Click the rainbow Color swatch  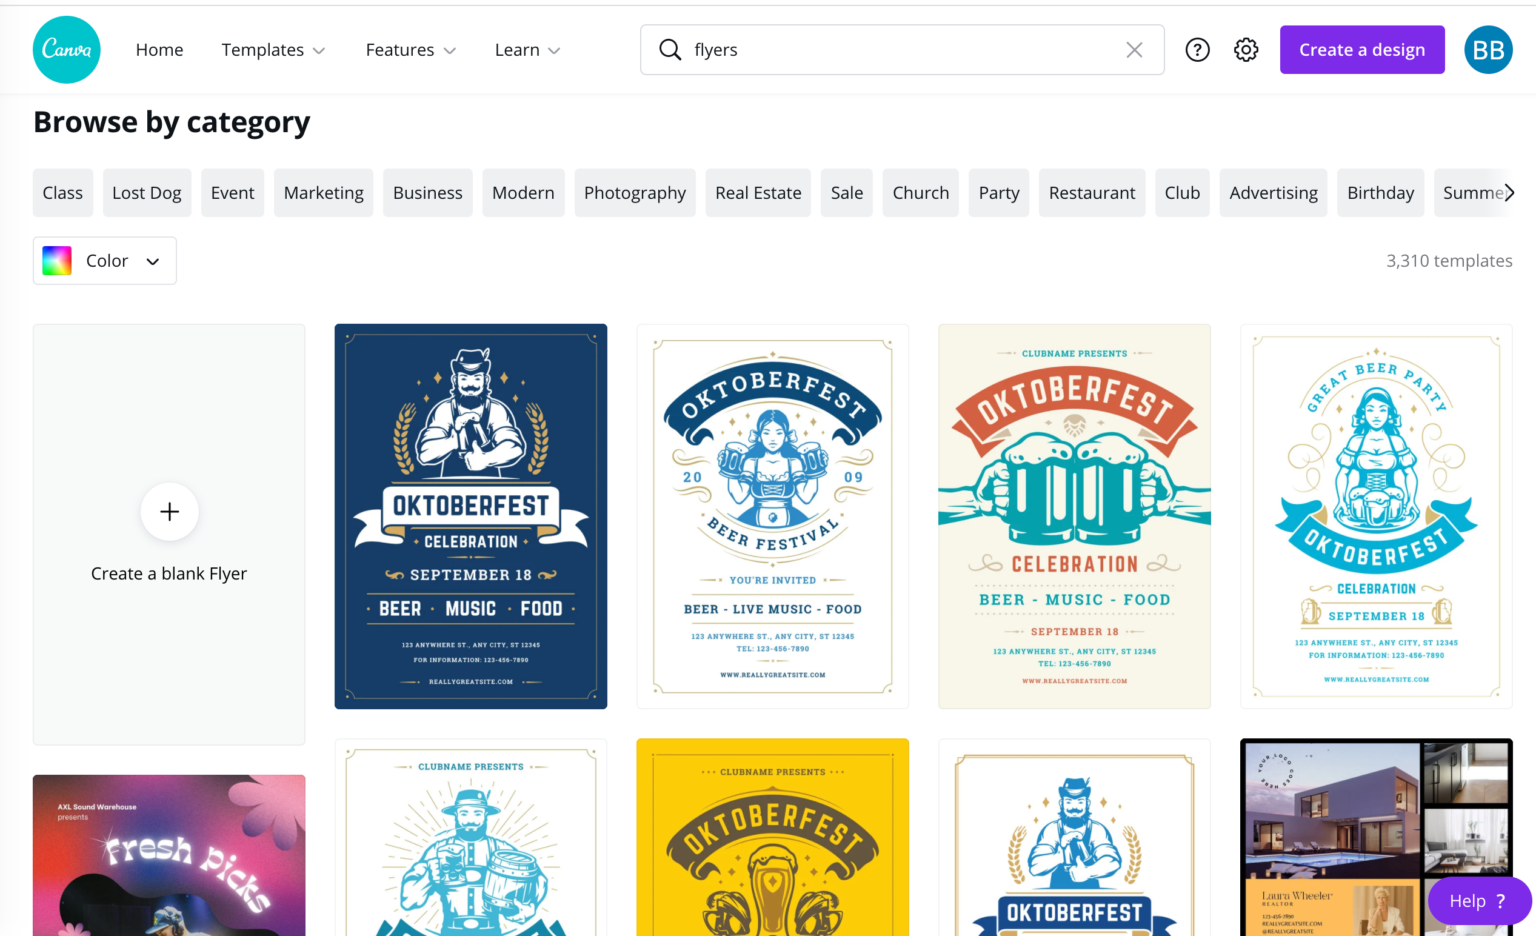click(x=57, y=261)
